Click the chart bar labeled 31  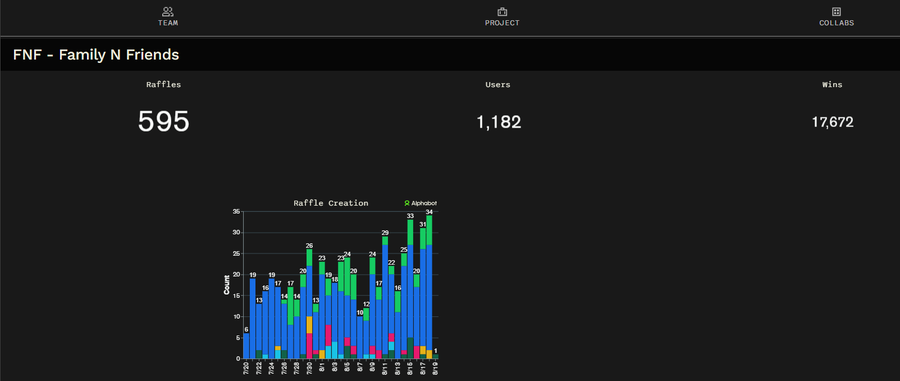coord(423,293)
